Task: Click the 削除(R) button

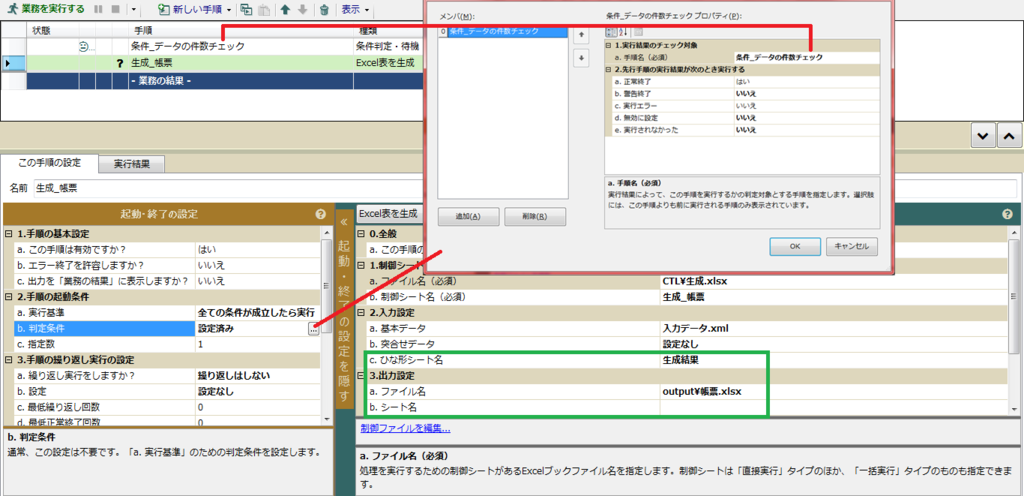Action: pyautogui.click(x=534, y=217)
